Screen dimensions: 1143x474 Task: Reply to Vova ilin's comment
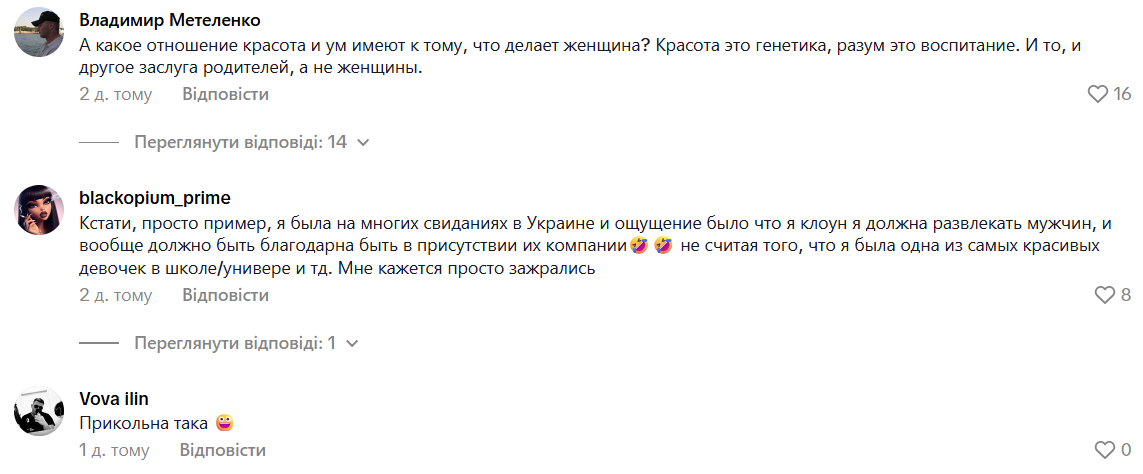(x=224, y=450)
